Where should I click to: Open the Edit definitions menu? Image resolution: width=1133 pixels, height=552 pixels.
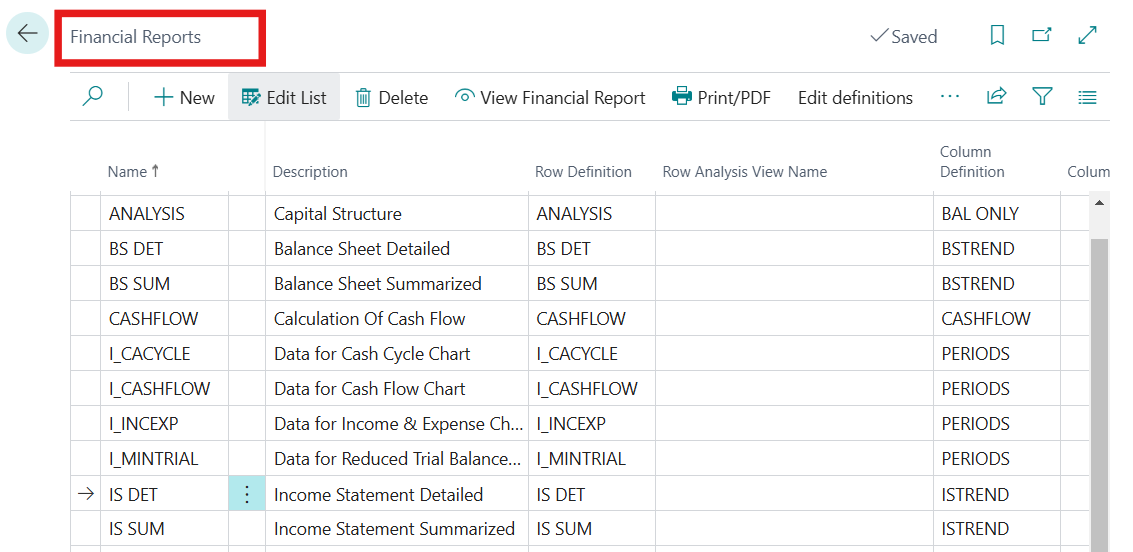(x=855, y=97)
